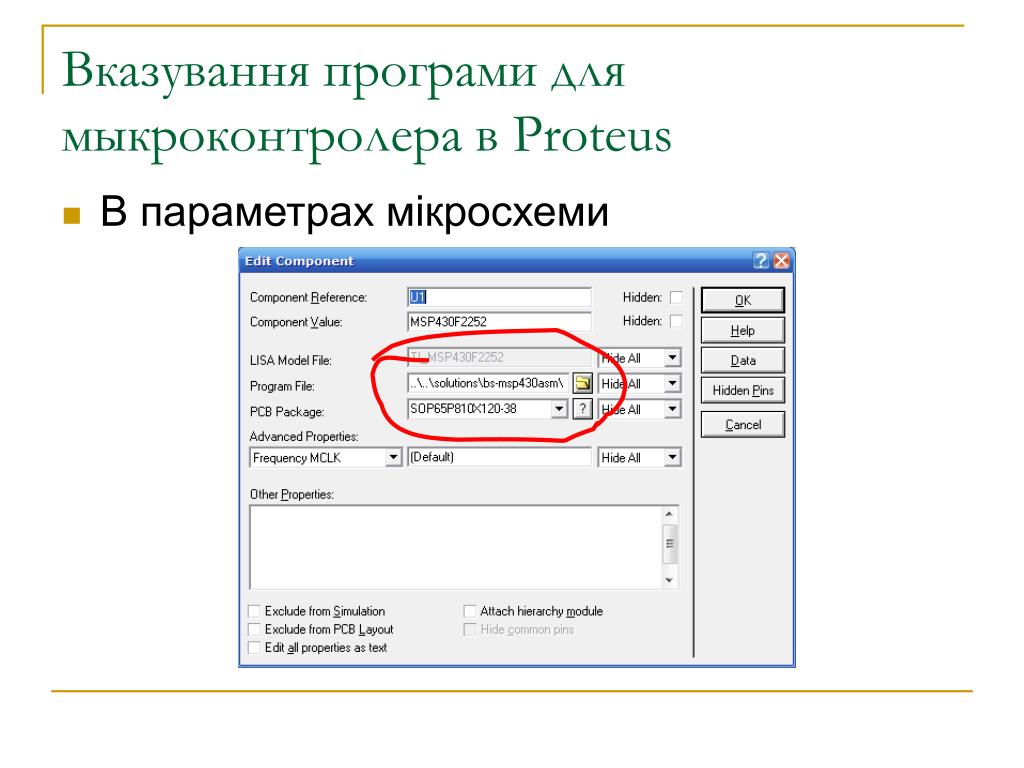The width and height of the screenshot is (1024, 768).
Task: Cancel the Edit Component dialog
Action: coord(743,425)
